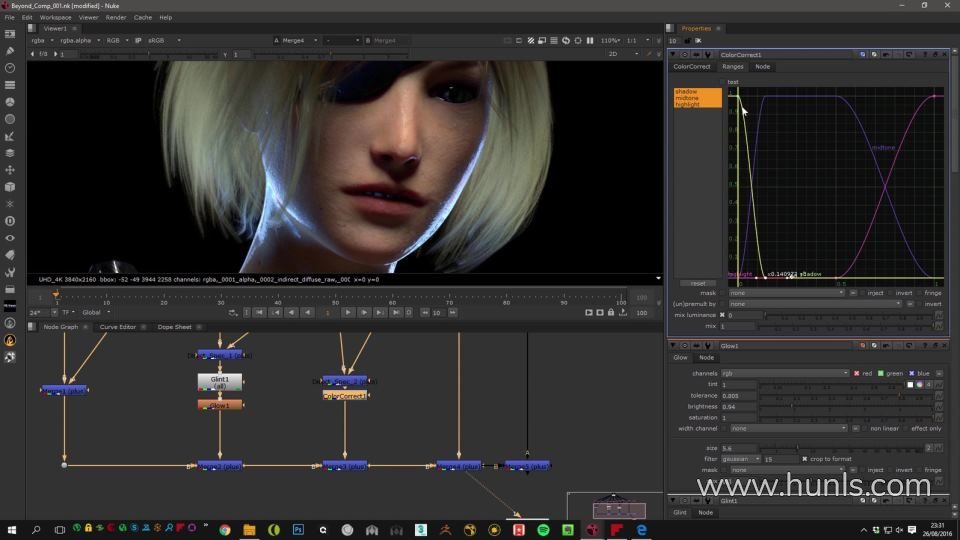
Task: Click the tolerance value field in Glow1
Action: [x=738, y=396]
